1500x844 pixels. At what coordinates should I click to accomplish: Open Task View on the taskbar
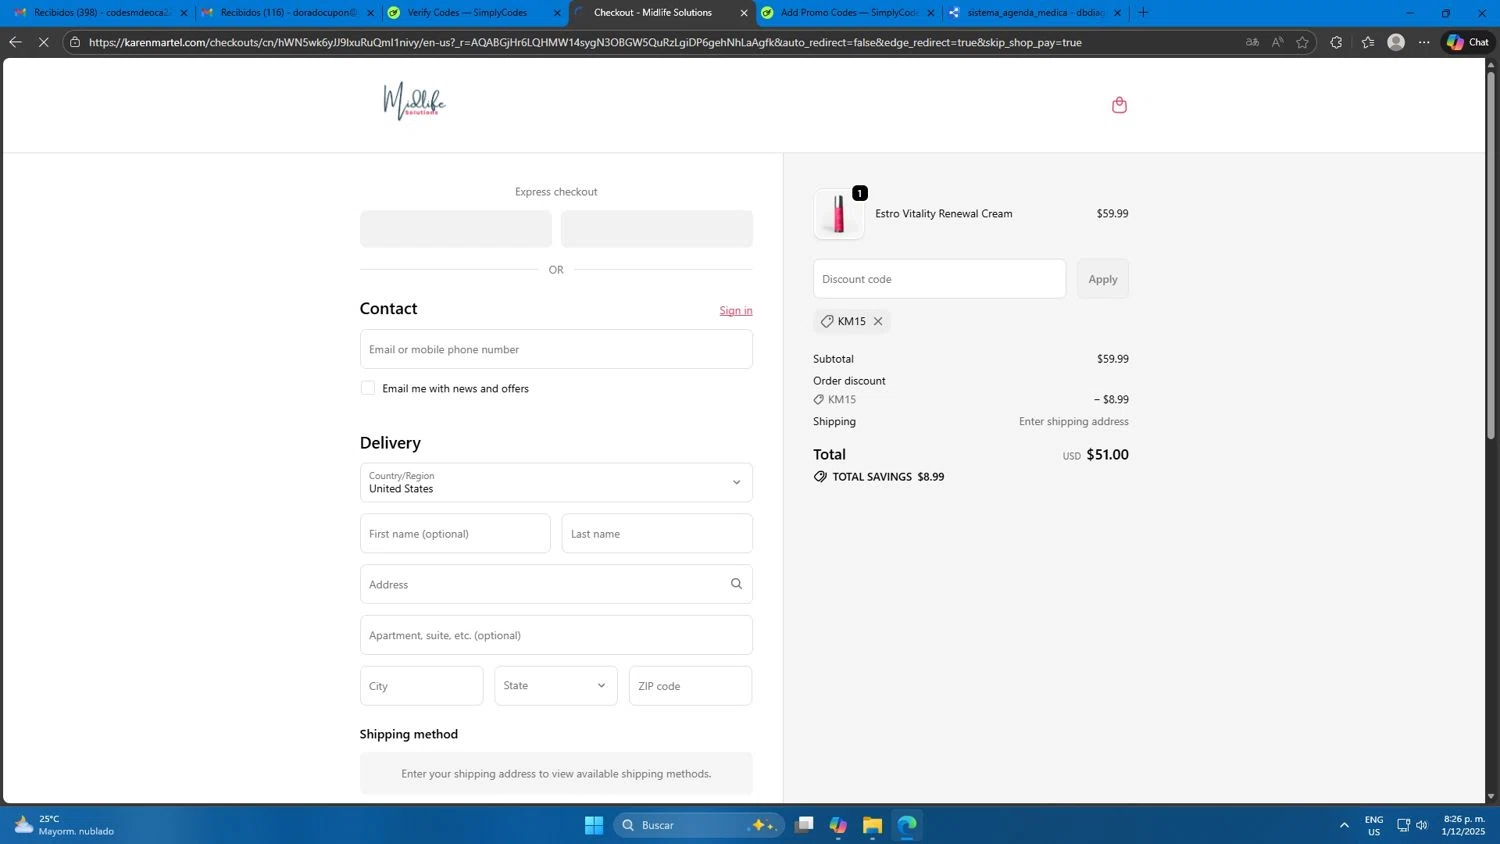(804, 825)
